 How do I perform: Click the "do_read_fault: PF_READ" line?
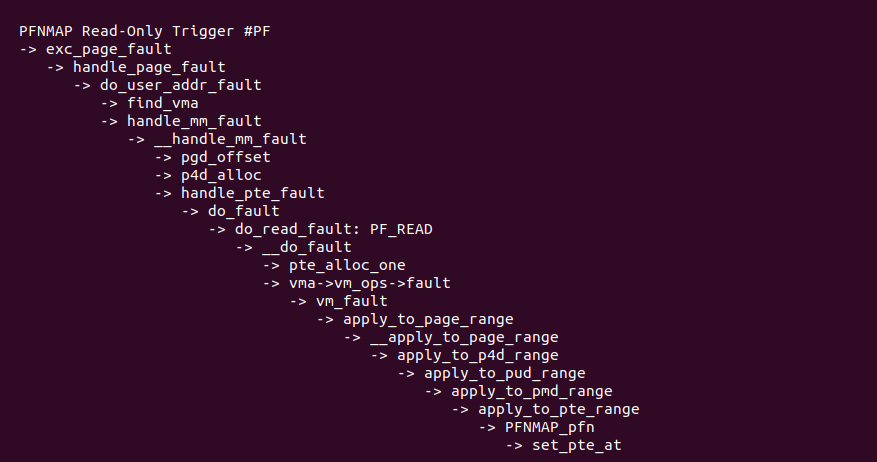click(x=334, y=229)
